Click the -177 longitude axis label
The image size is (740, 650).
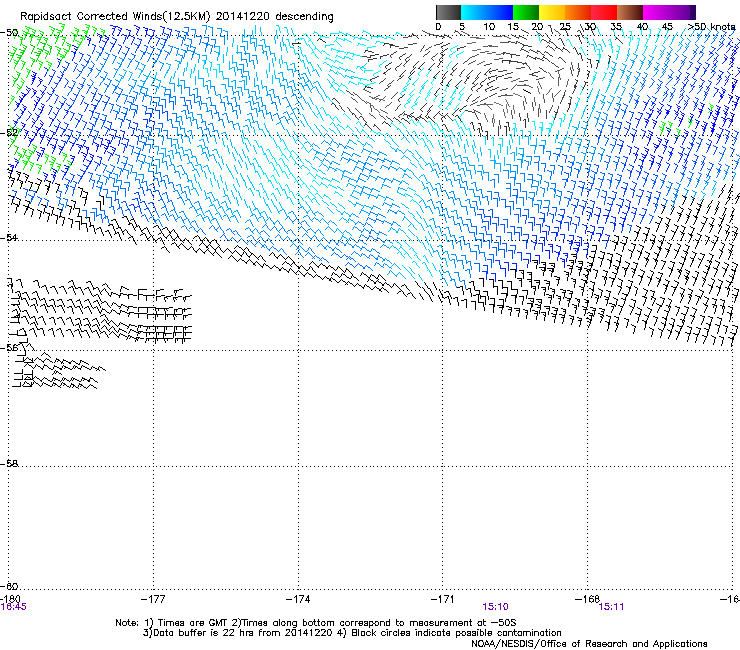point(153,599)
